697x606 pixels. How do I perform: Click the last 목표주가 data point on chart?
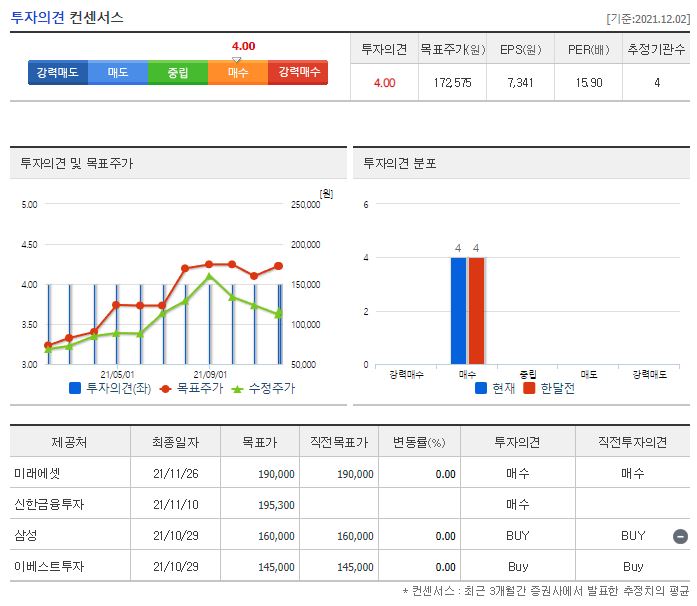click(278, 266)
